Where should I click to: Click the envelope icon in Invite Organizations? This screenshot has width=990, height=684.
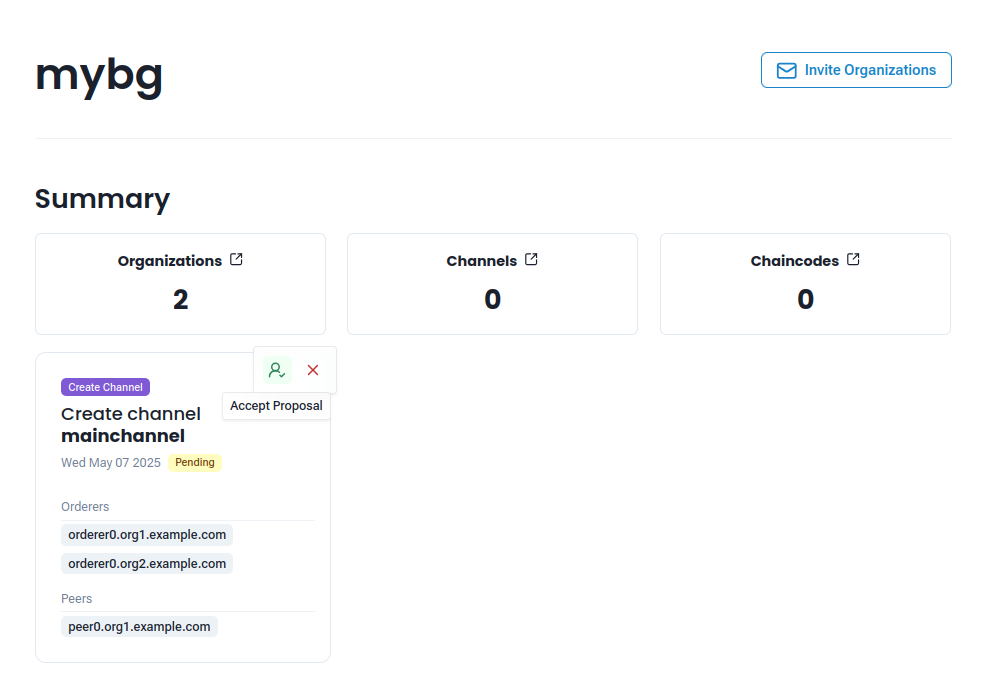coord(786,70)
